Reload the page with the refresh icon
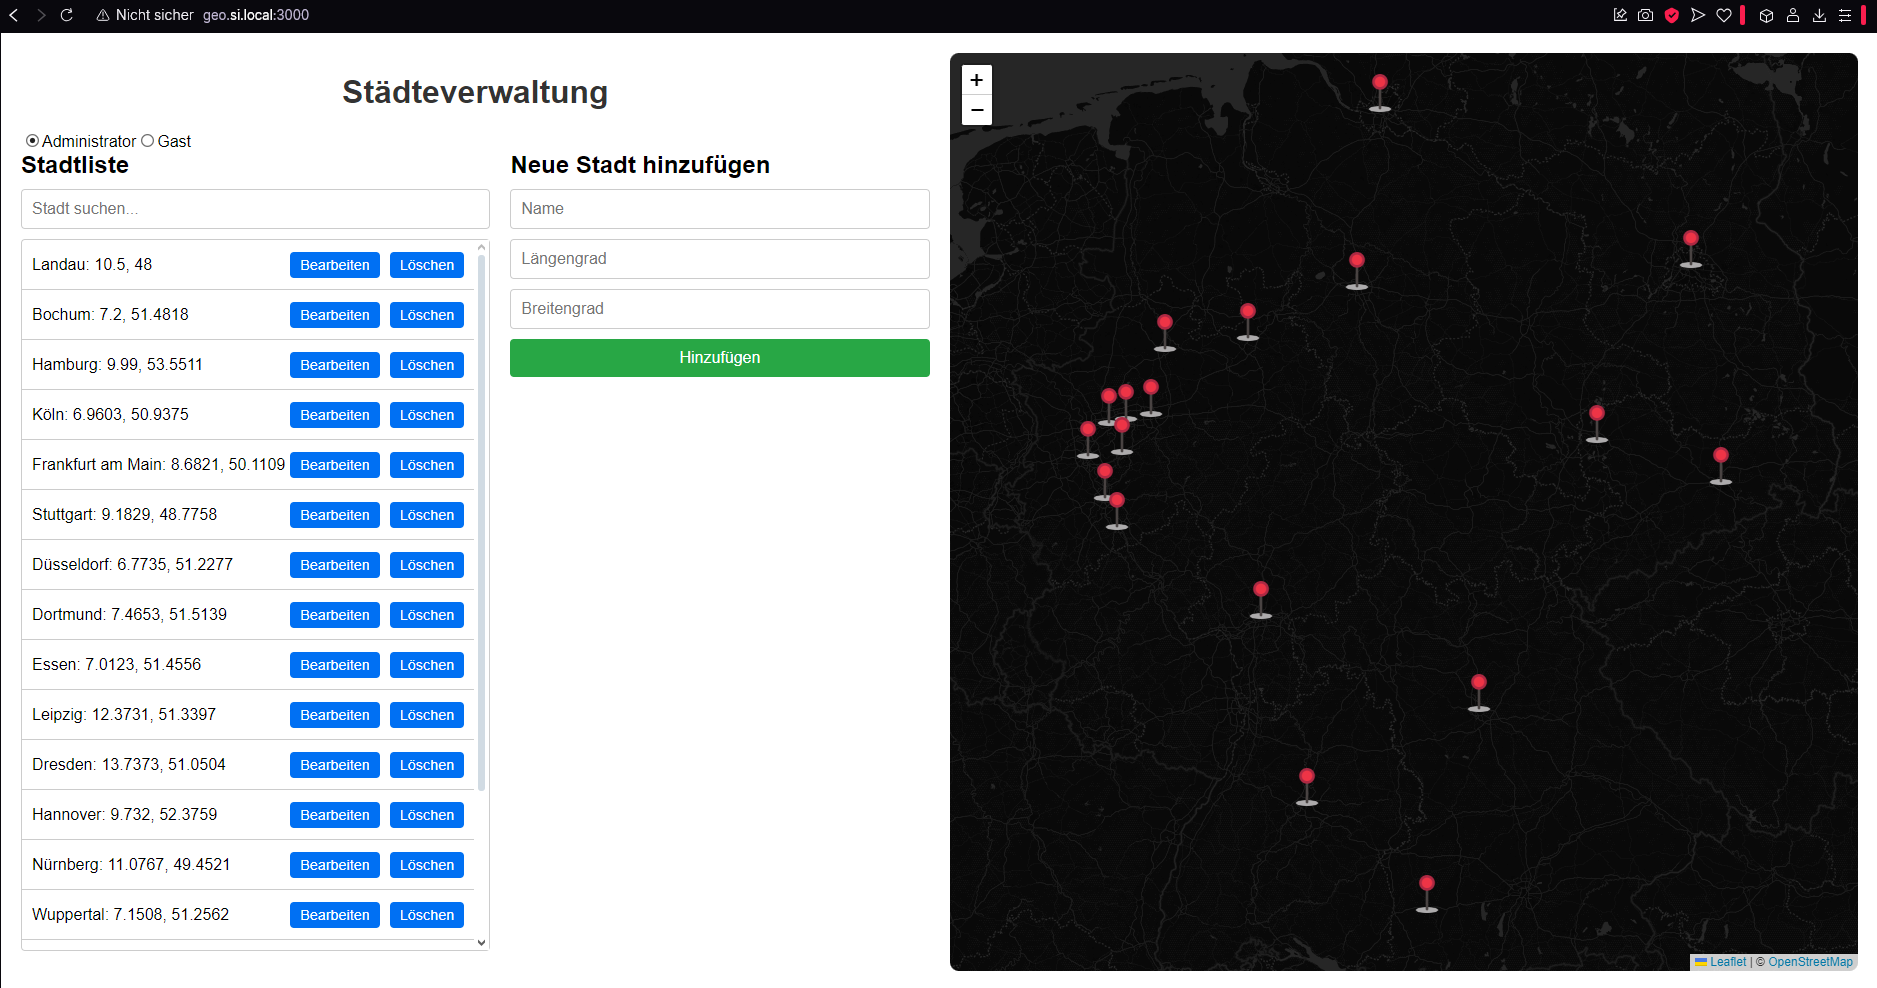Screen dimensions: 1877x988 click(x=67, y=15)
